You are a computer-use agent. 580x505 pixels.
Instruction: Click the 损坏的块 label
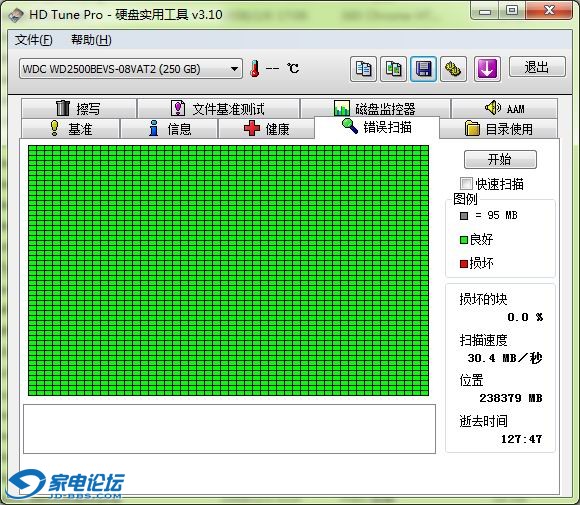click(483, 299)
